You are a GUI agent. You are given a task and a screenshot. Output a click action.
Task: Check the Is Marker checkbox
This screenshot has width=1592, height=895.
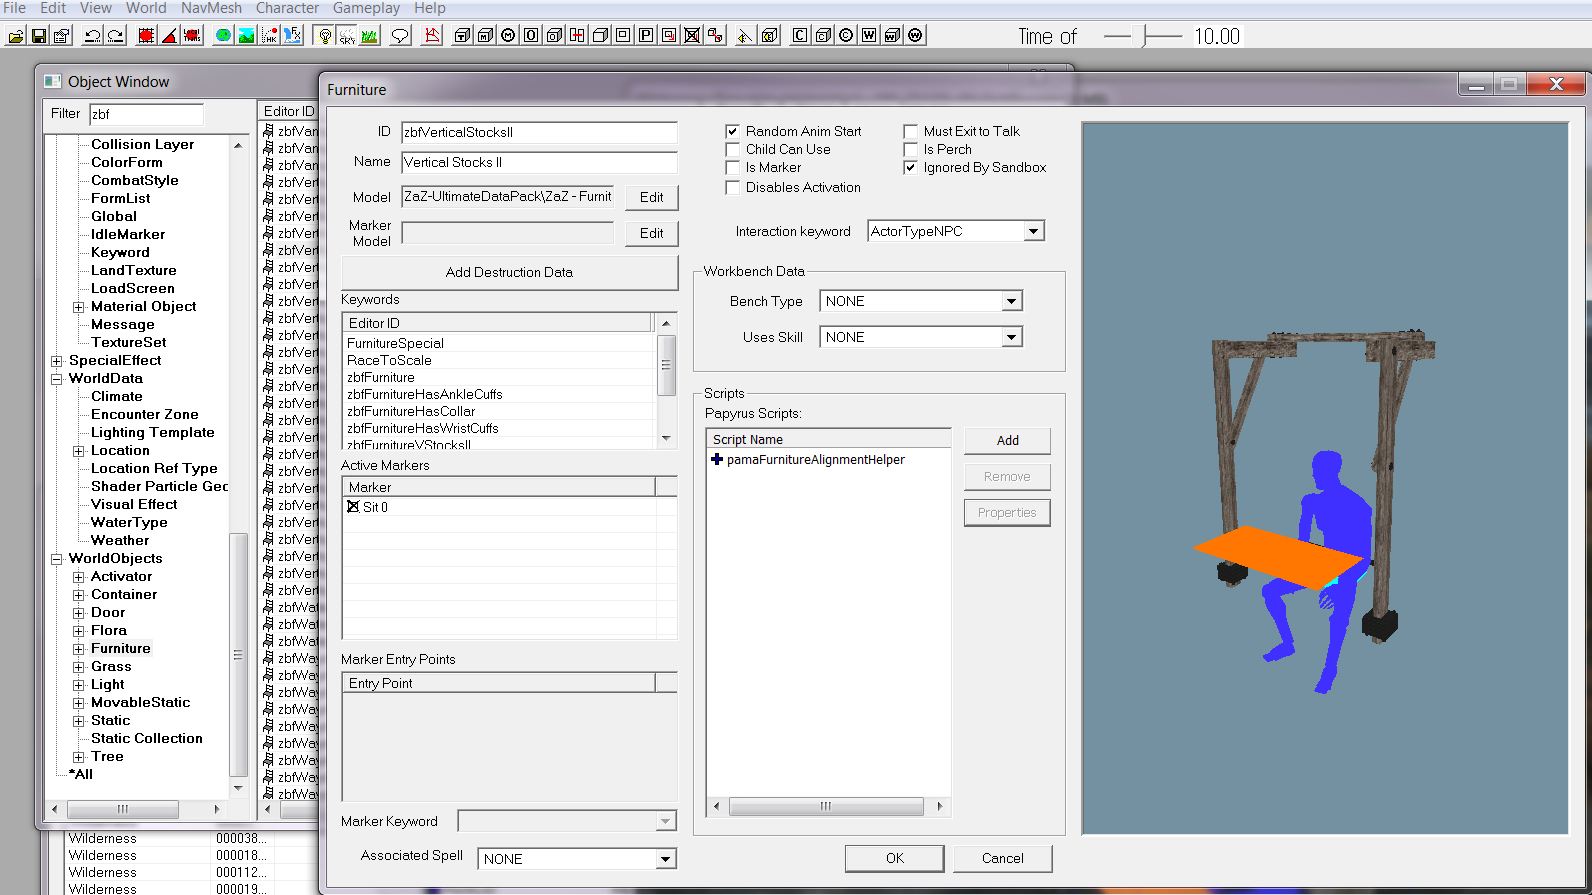click(x=733, y=168)
